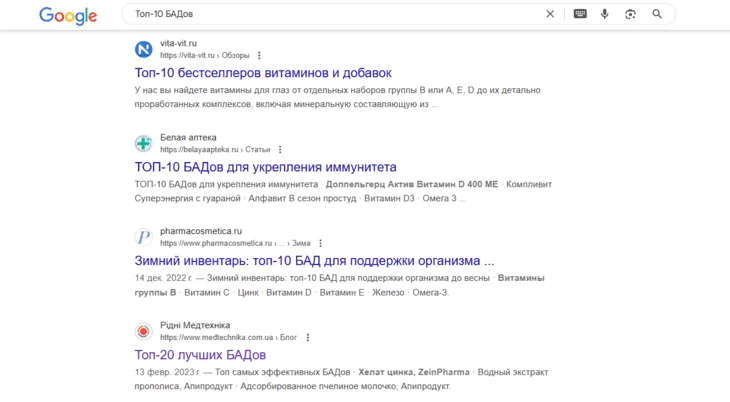
Task: Open options menu for vita-vit.ru result
Action: click(x=259, y=55)
